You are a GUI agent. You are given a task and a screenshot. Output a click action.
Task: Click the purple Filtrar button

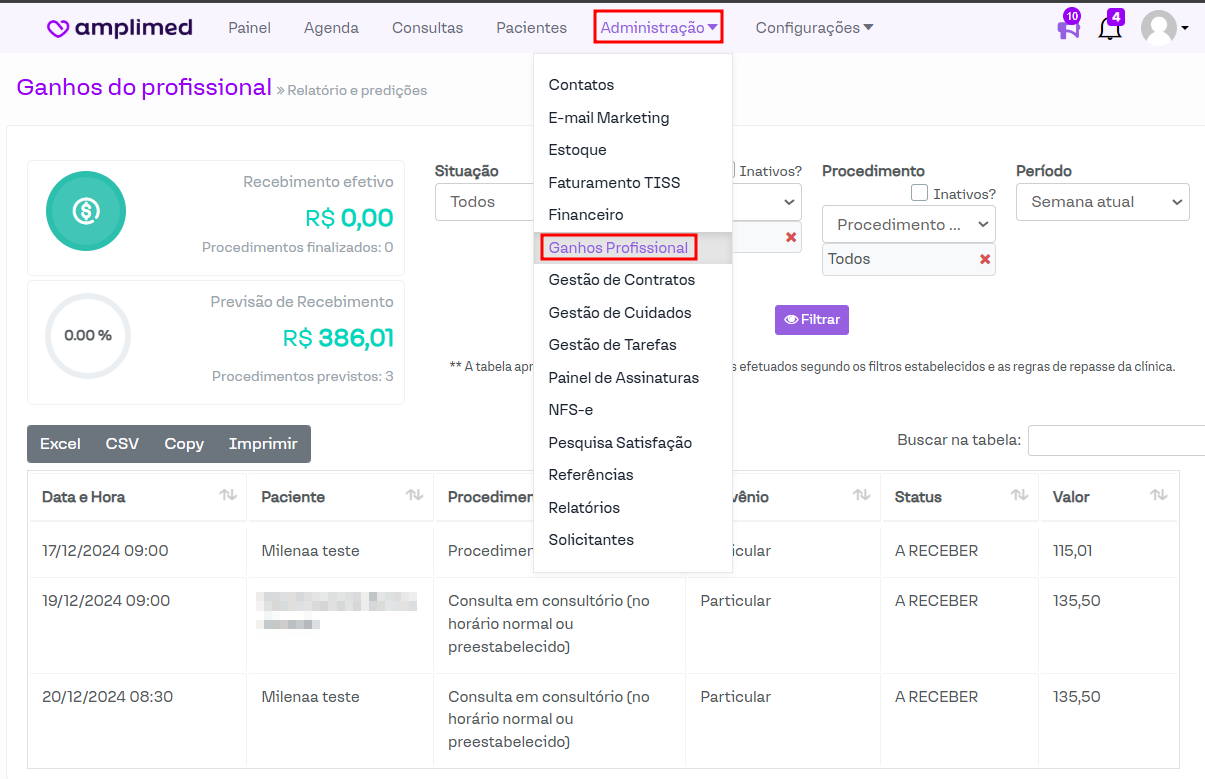coord(811,320)
